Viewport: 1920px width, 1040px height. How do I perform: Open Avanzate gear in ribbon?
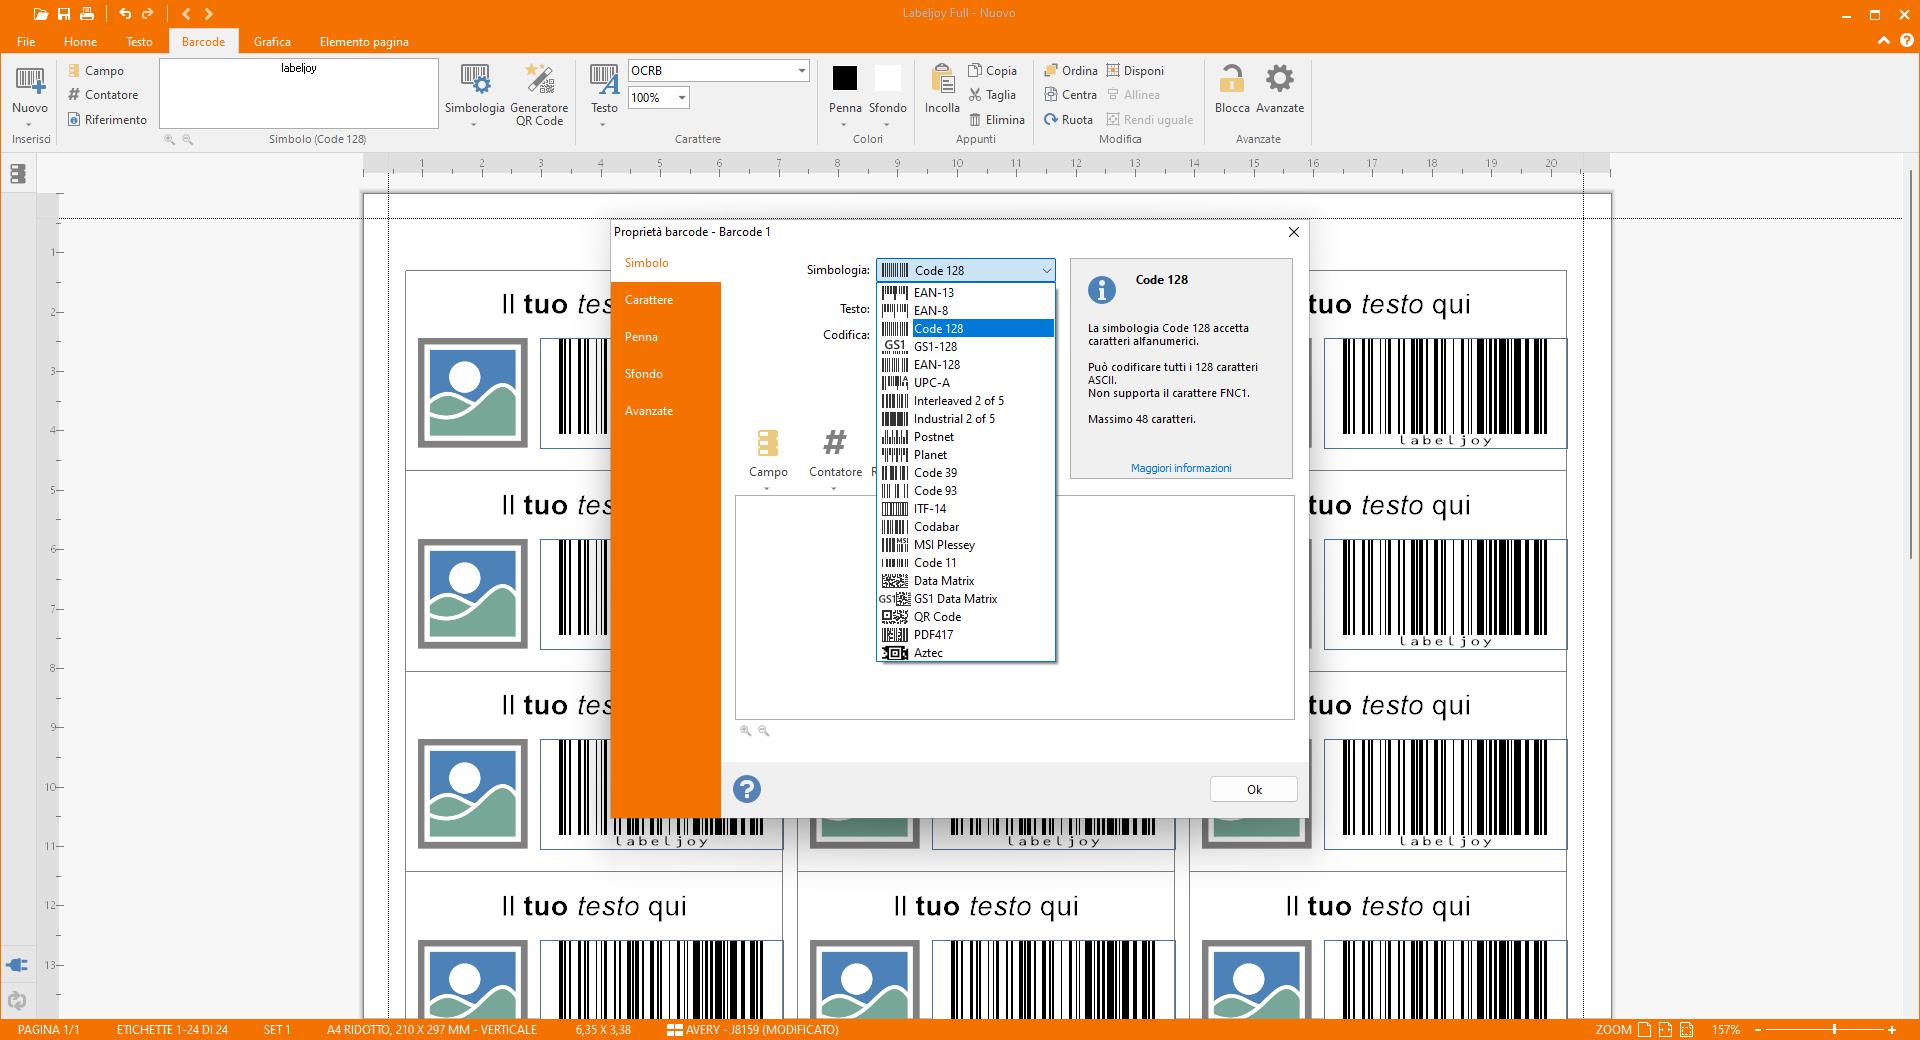tap(1280, 90)
